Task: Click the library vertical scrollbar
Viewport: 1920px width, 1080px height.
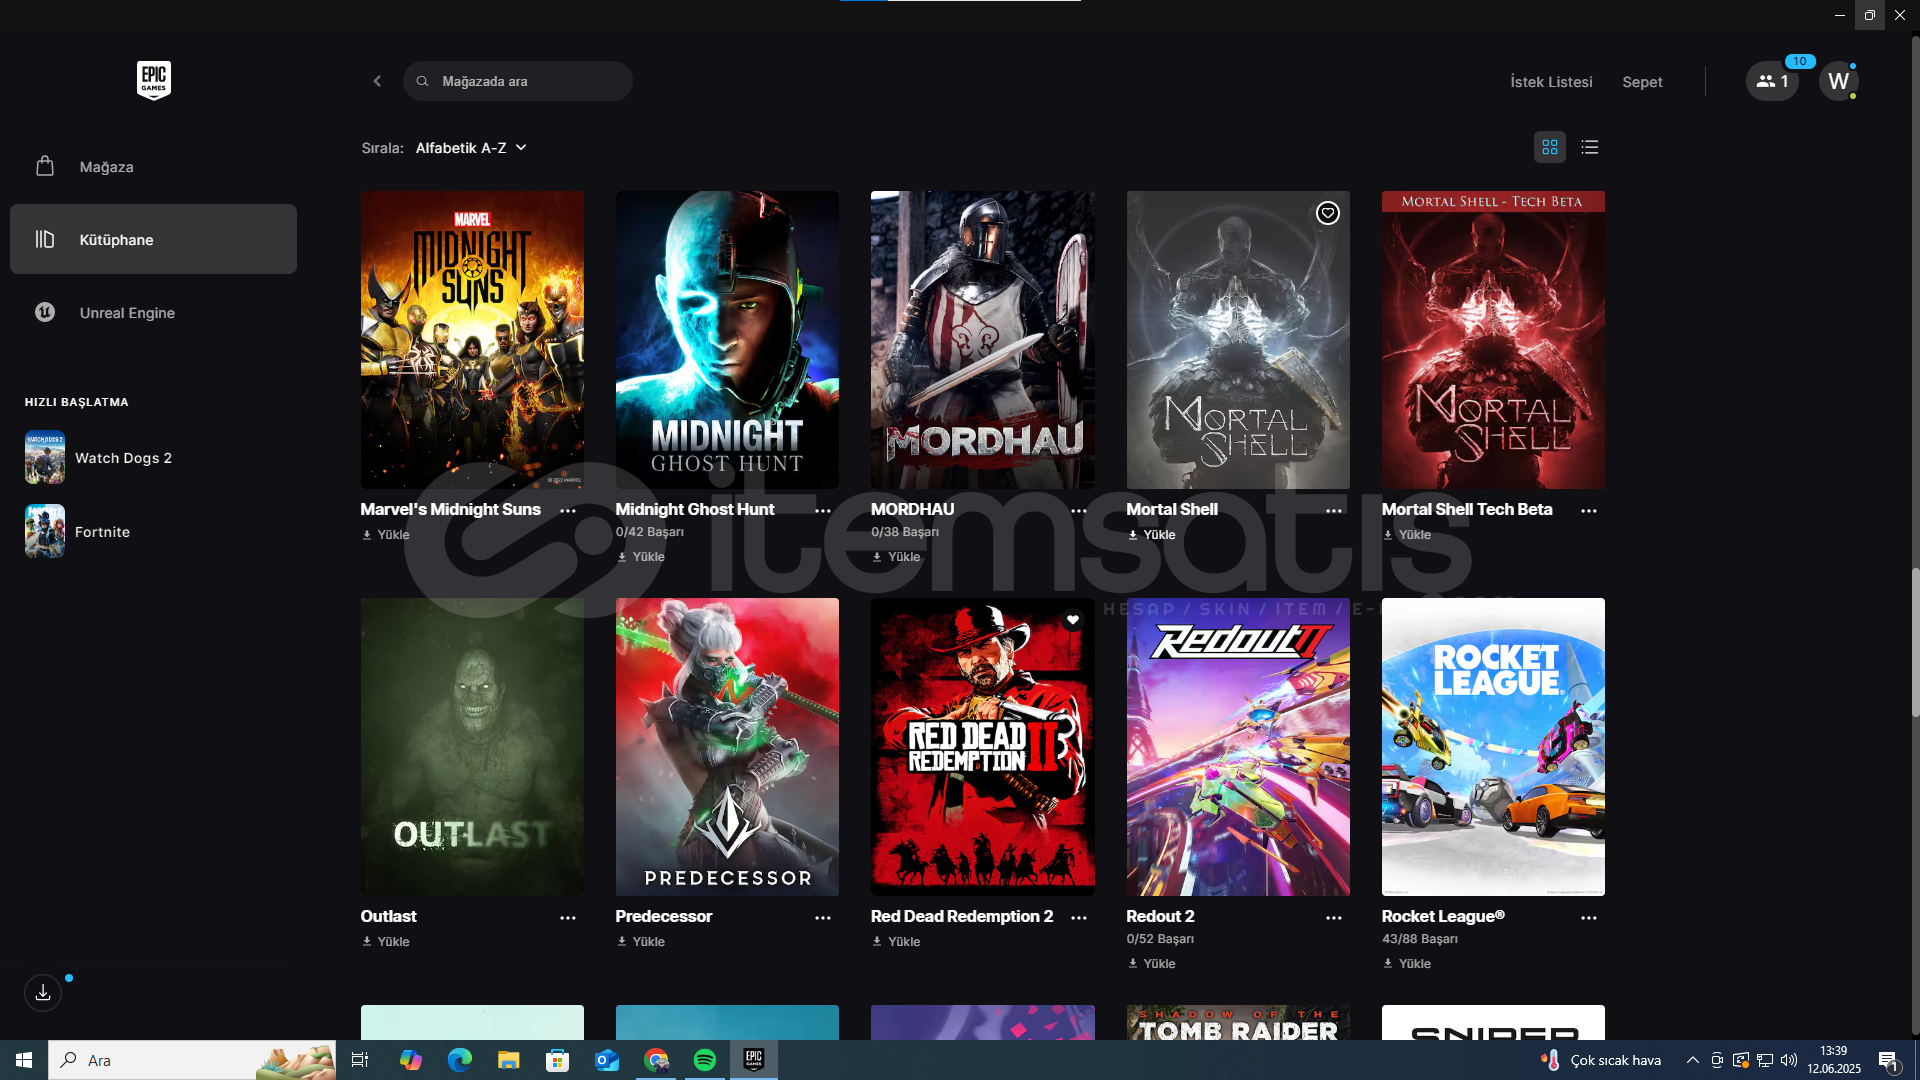Action: click(x=1915, y=642)
